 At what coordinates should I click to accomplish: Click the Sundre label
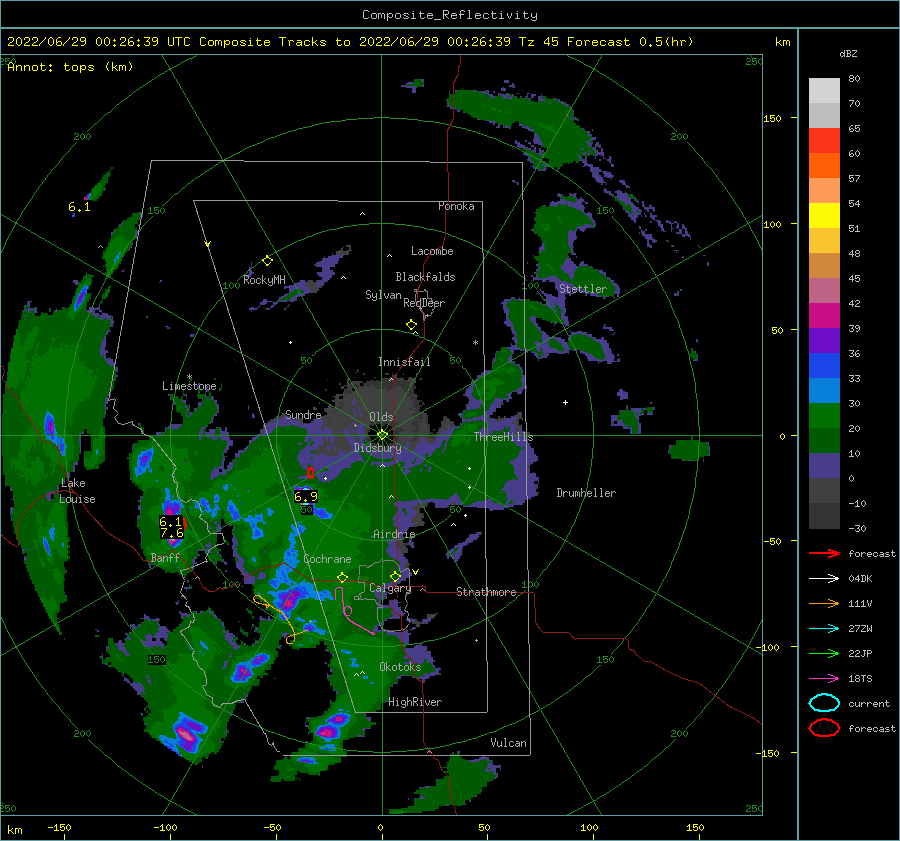point(303,414)
